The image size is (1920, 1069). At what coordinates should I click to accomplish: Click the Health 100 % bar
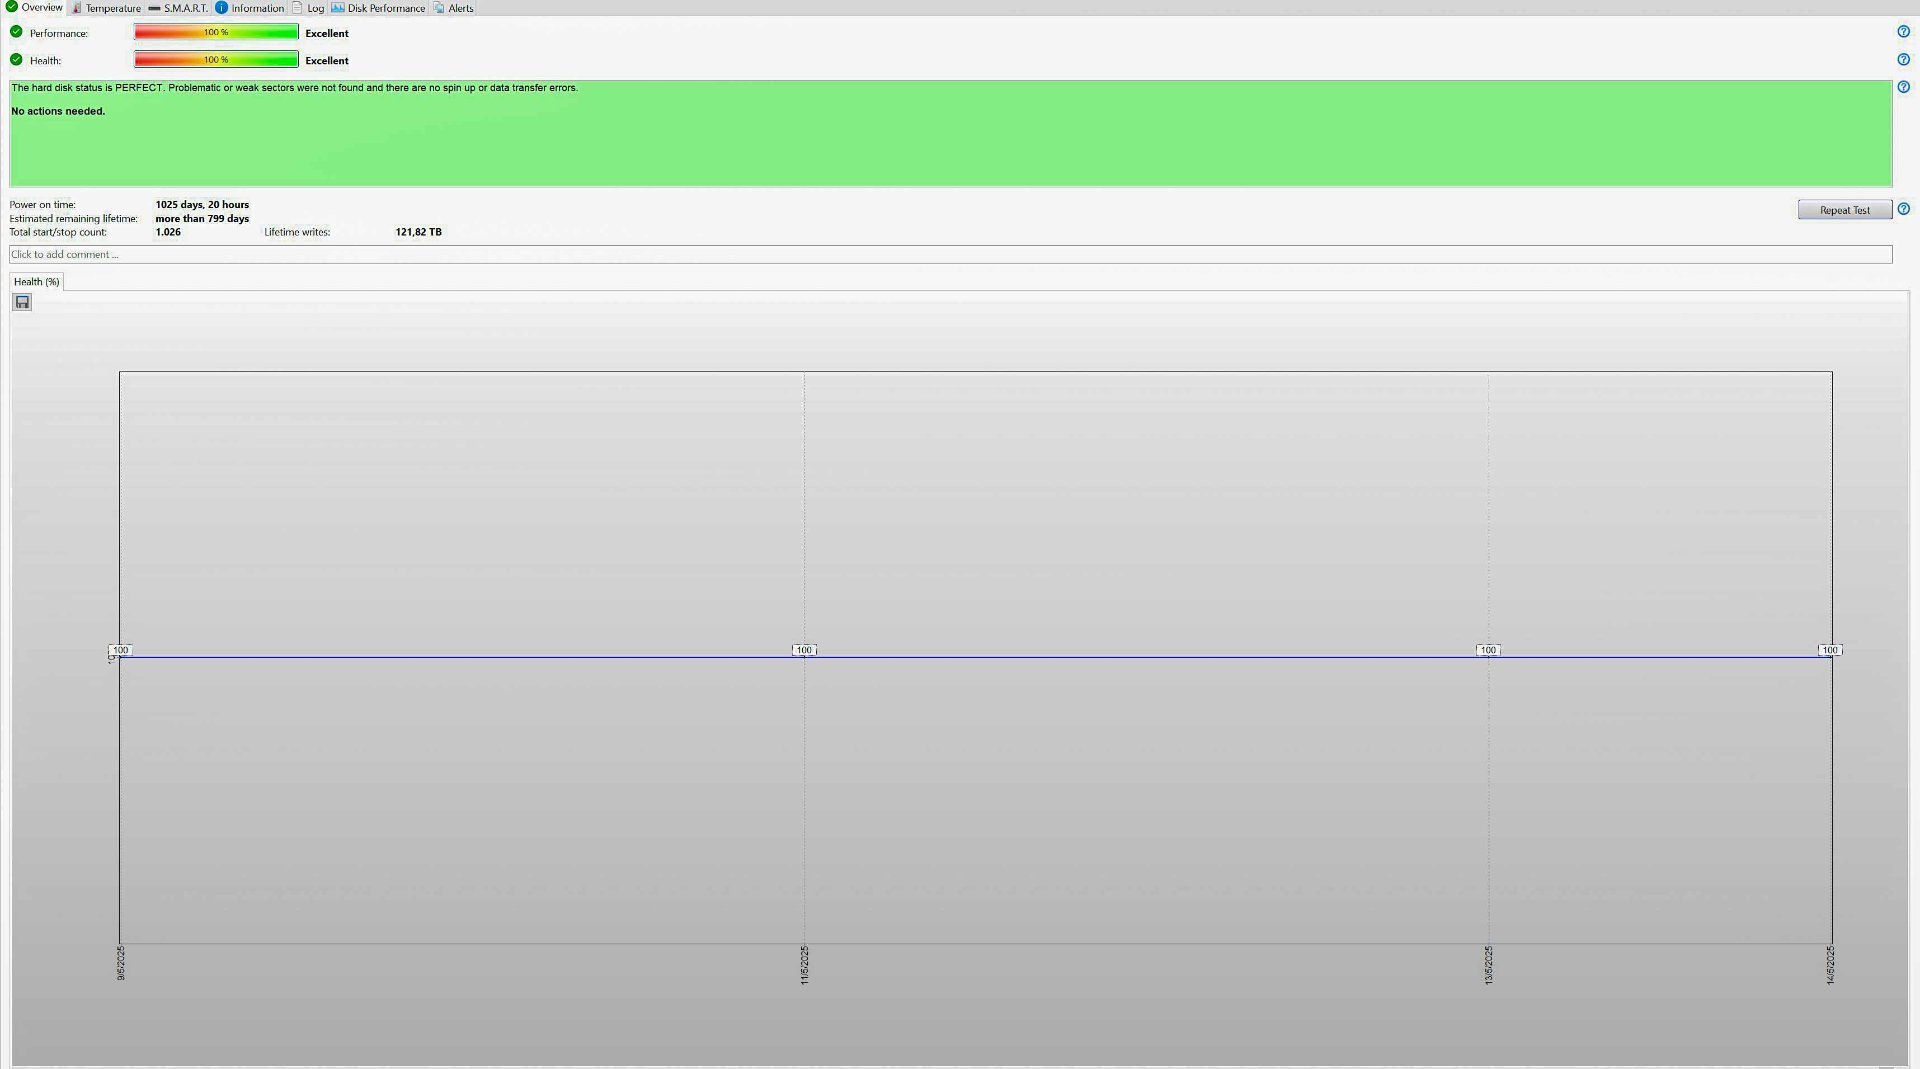click(216, 60)
